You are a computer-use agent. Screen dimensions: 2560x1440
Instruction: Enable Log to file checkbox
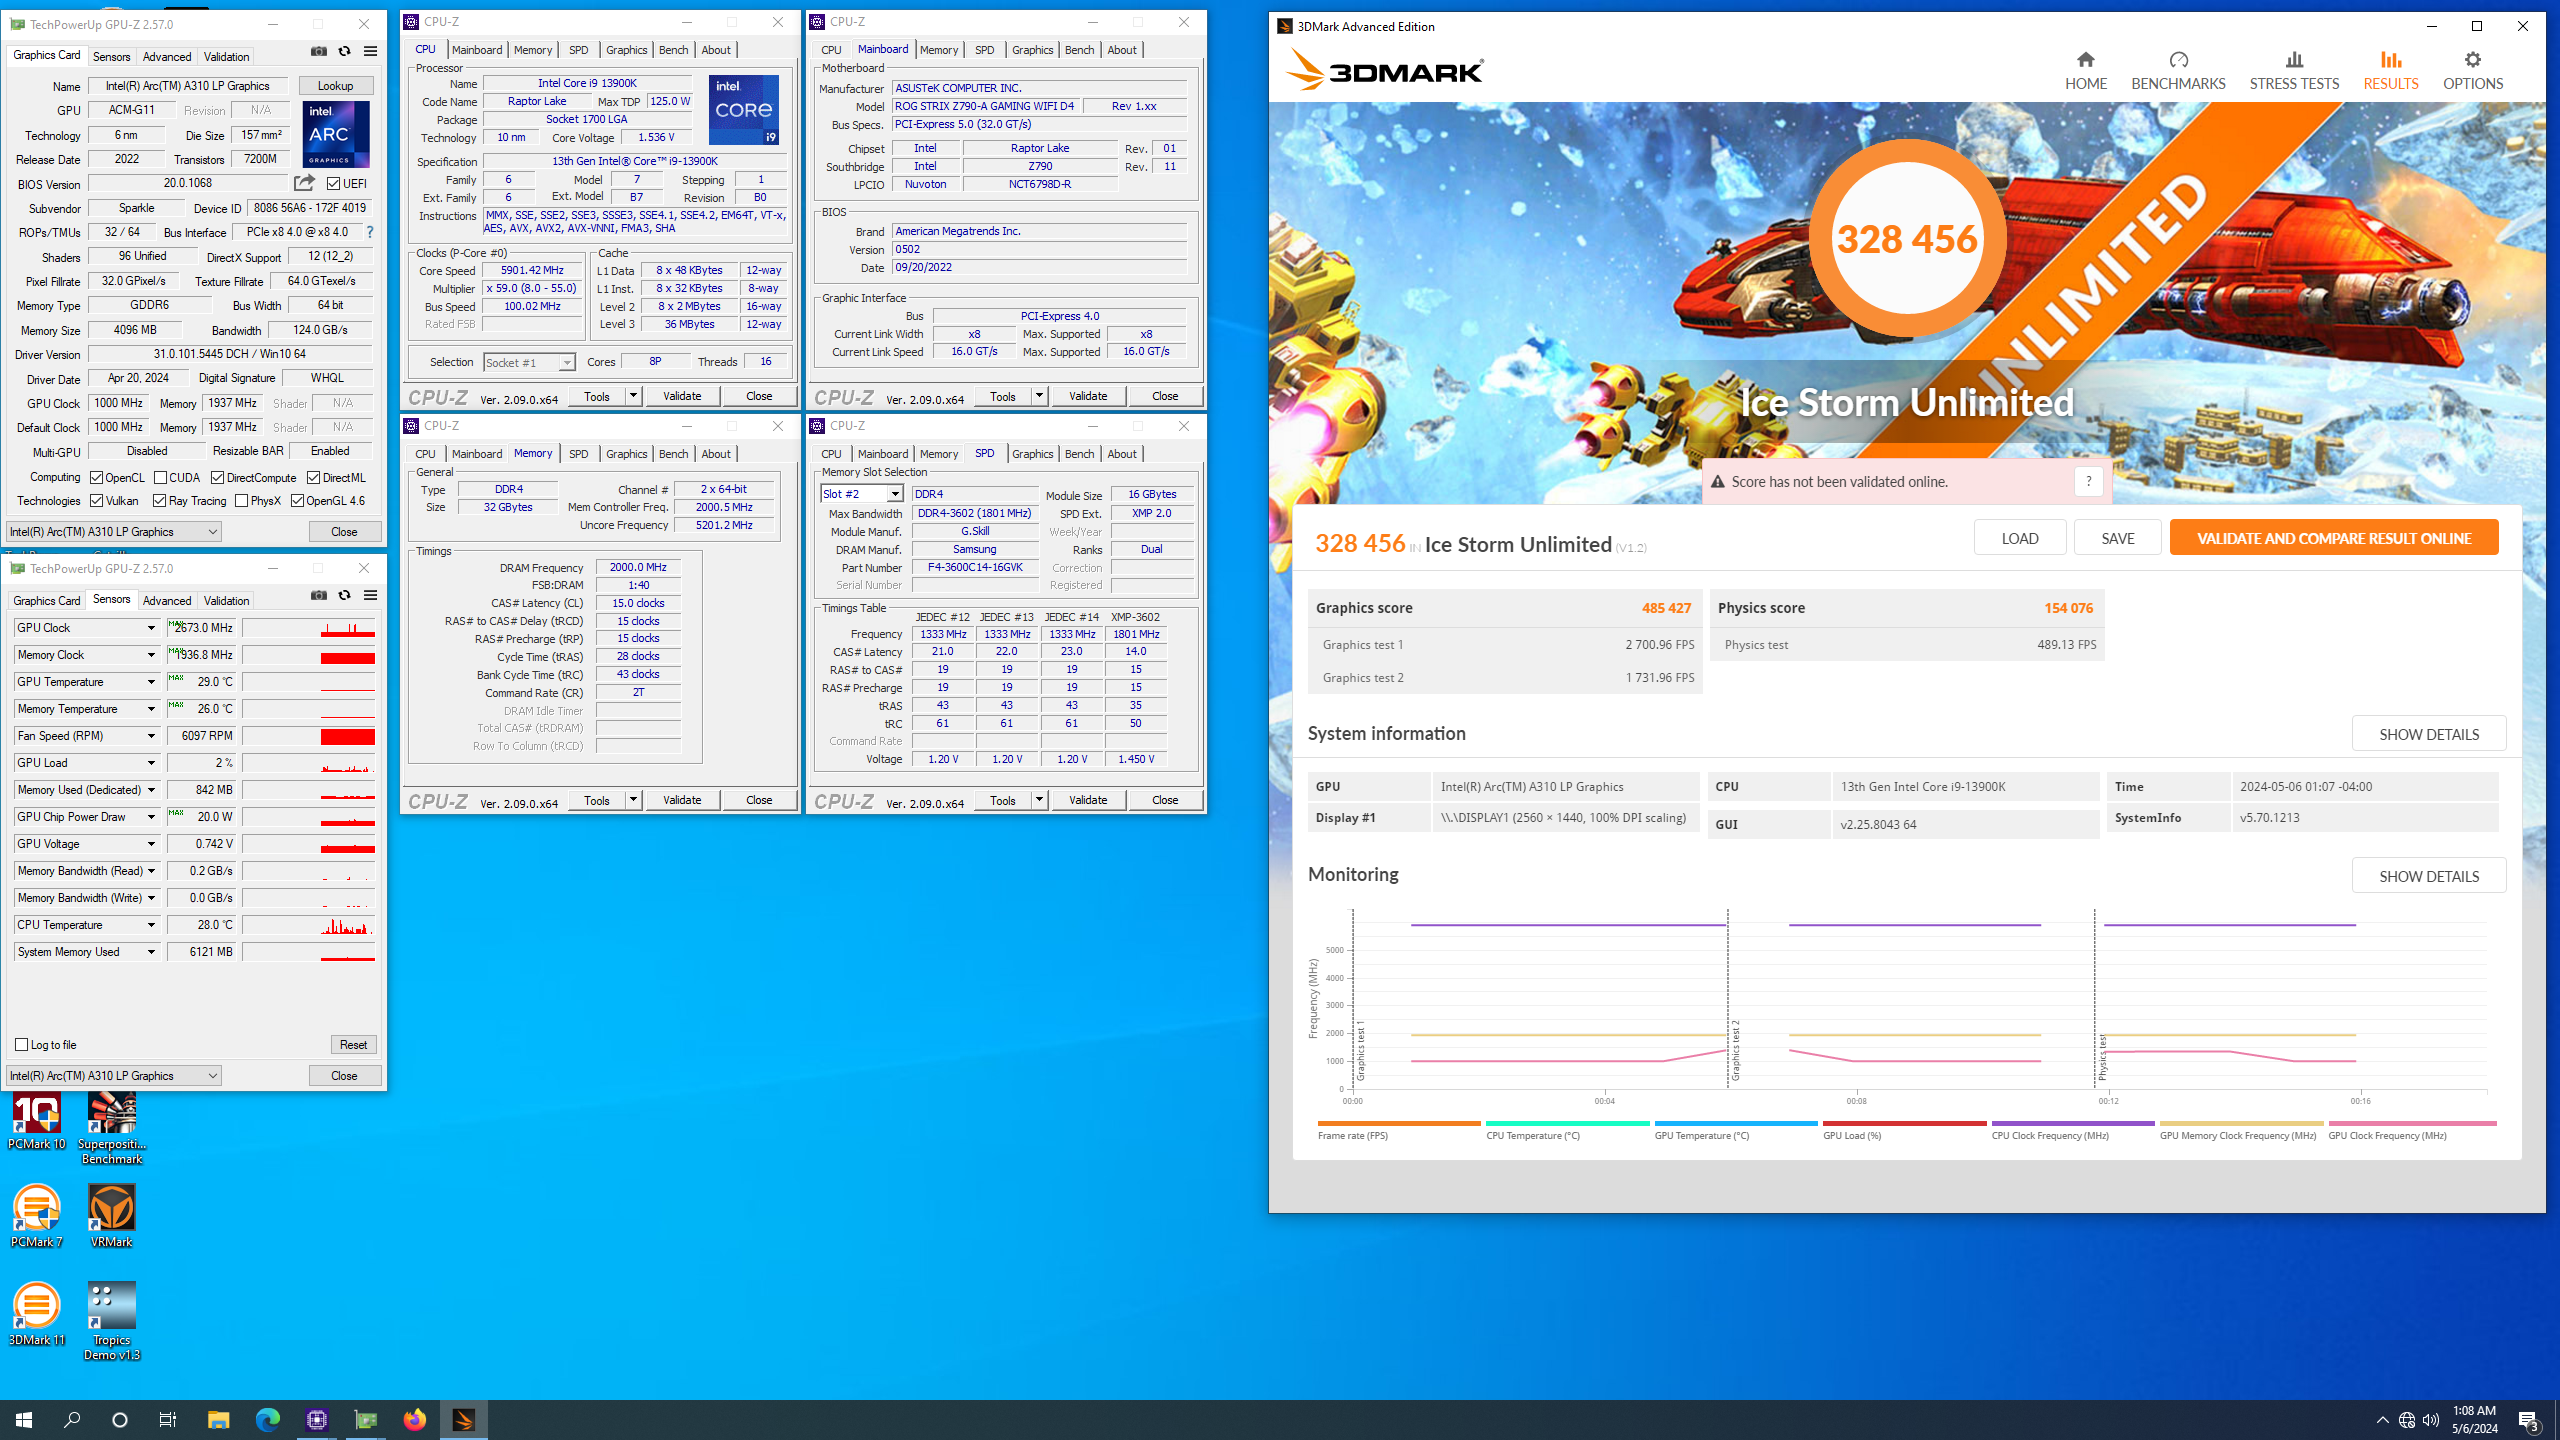(22, 1045)
